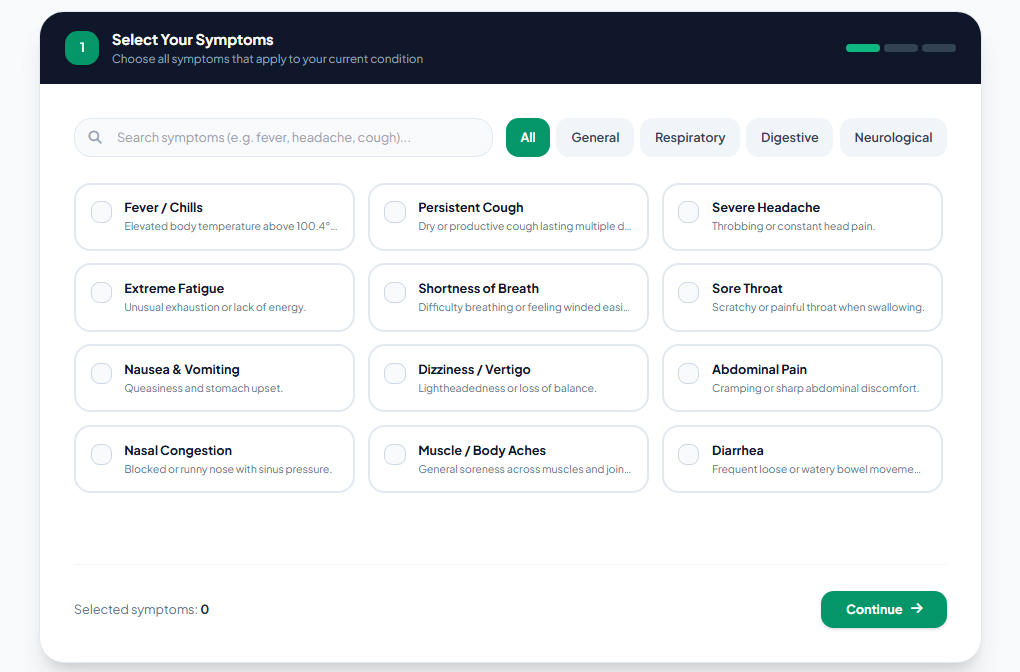Select the Digestive filter tab
This screenshot has height=672, width=1020.
point(790,137)
